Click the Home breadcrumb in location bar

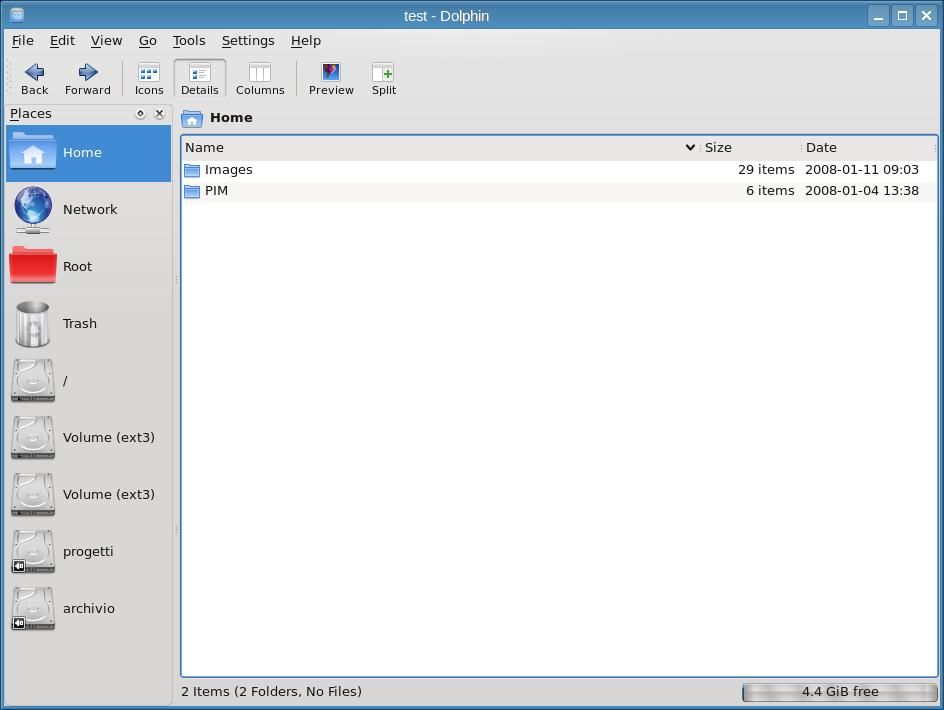tap(231, 117)
